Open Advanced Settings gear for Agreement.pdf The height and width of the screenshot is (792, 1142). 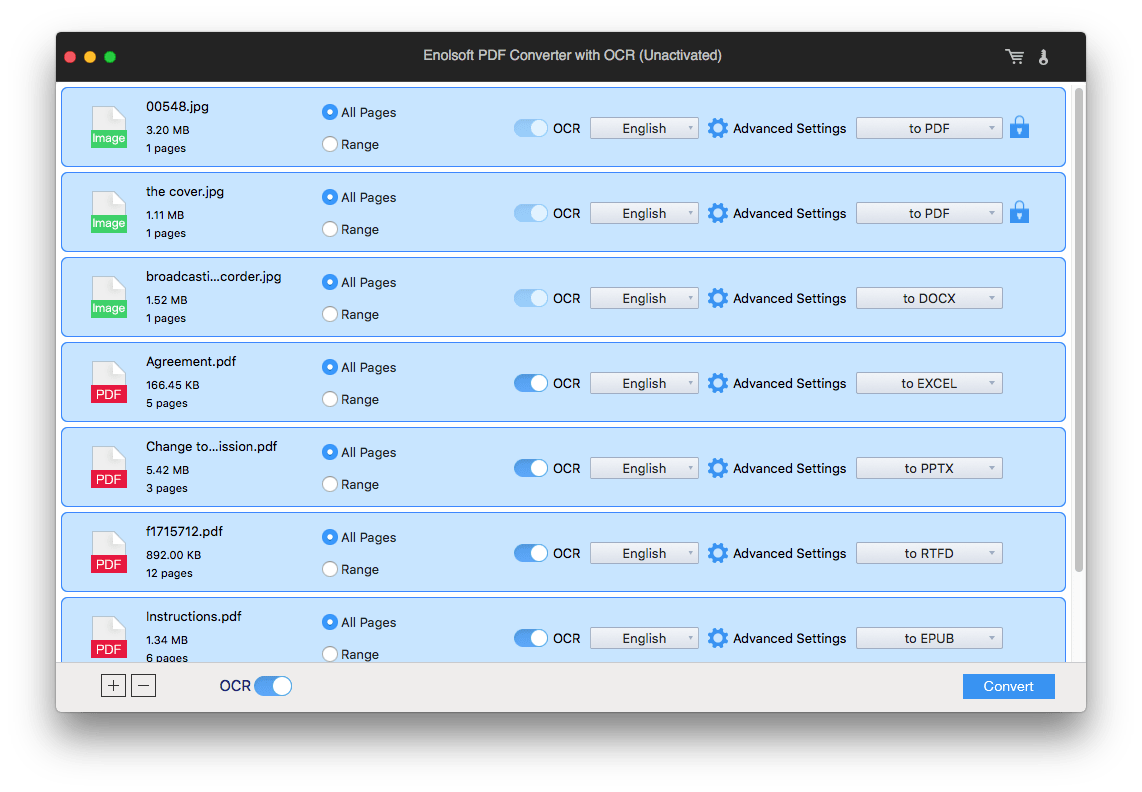717,383
